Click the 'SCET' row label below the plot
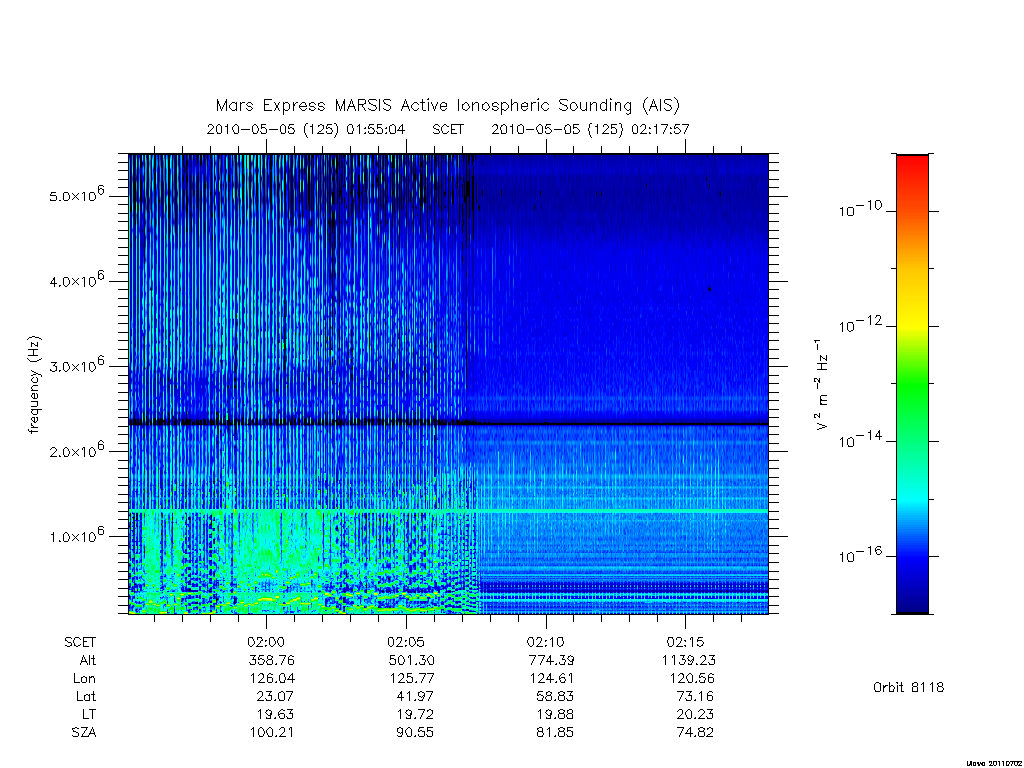This screenshot has width=1024, height=768. (80, 643)
